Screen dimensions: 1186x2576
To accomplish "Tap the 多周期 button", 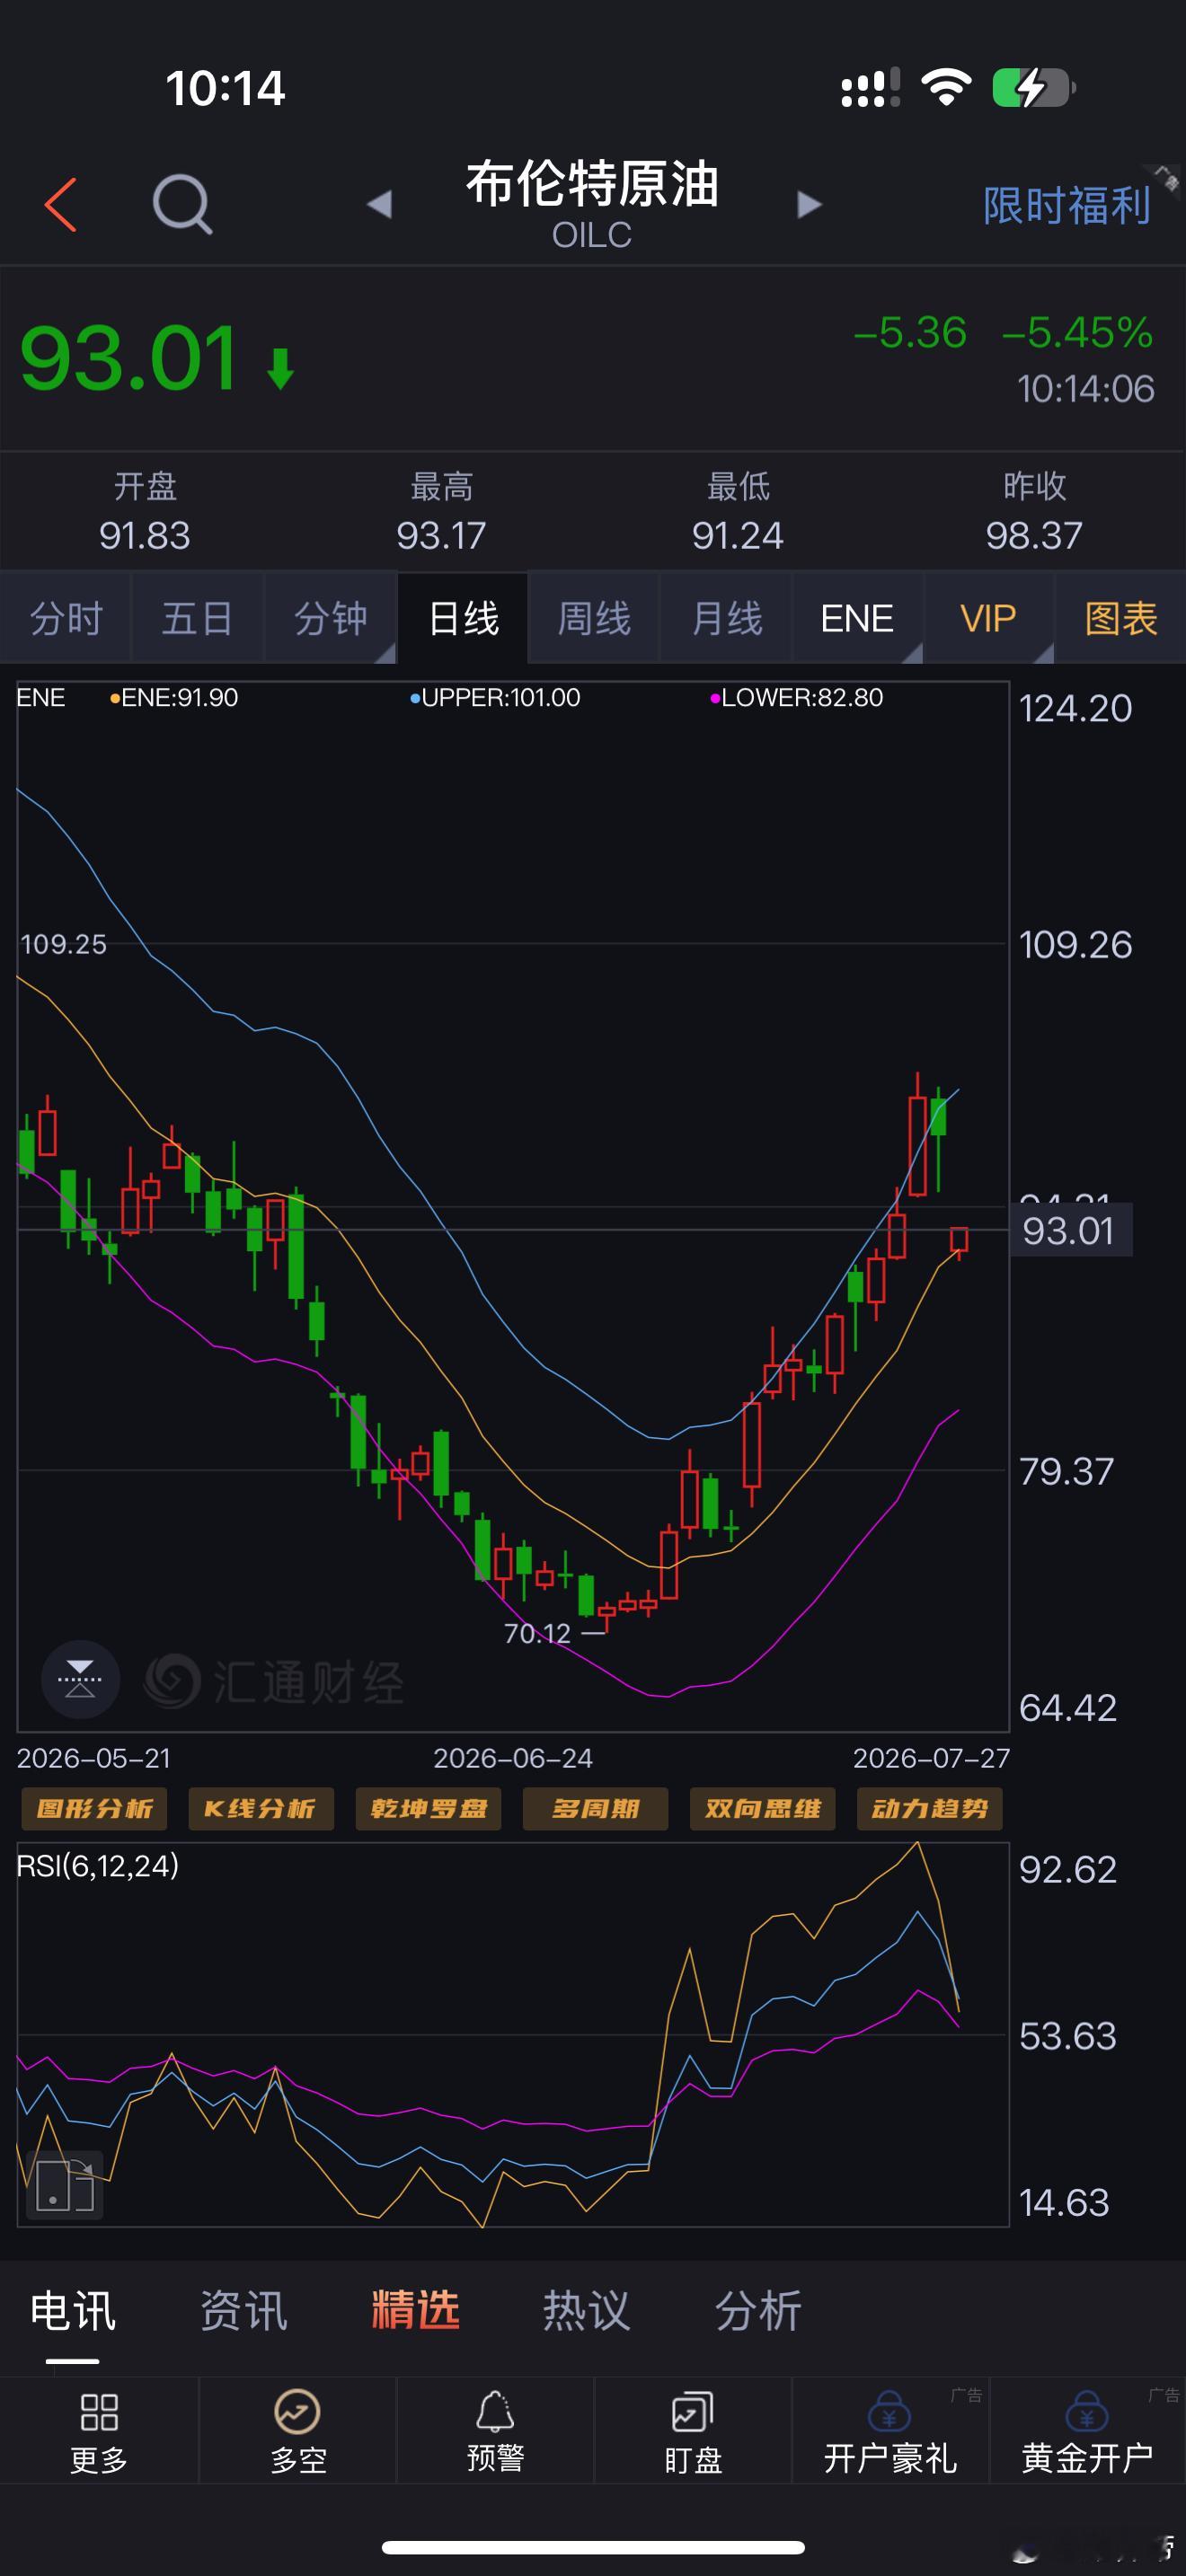I will pos(595,1808).
